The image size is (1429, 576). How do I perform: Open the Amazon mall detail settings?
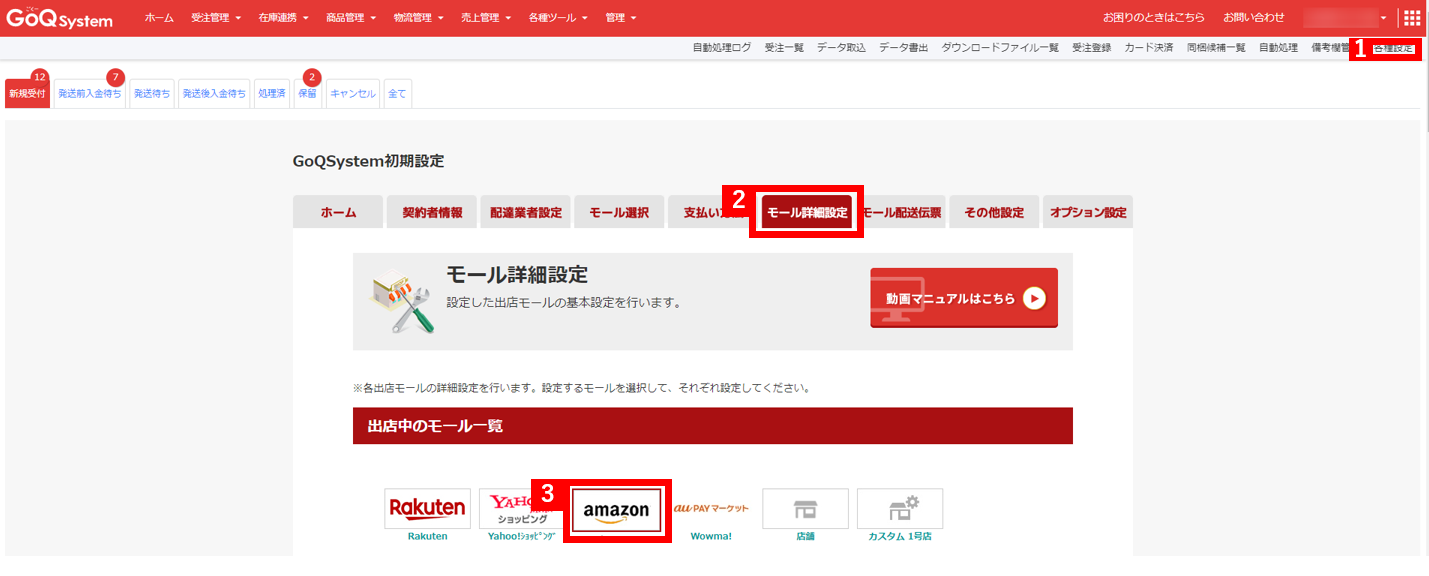[617, 510]
